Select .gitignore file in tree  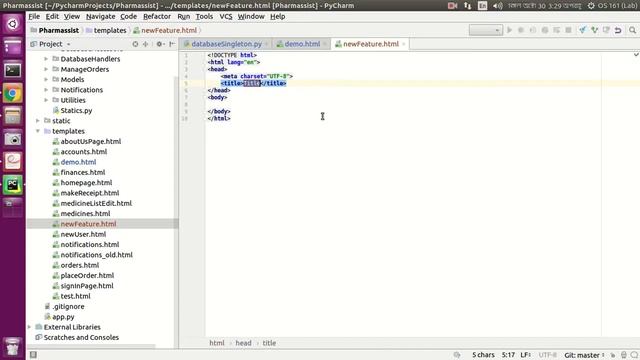pos(68,307)
